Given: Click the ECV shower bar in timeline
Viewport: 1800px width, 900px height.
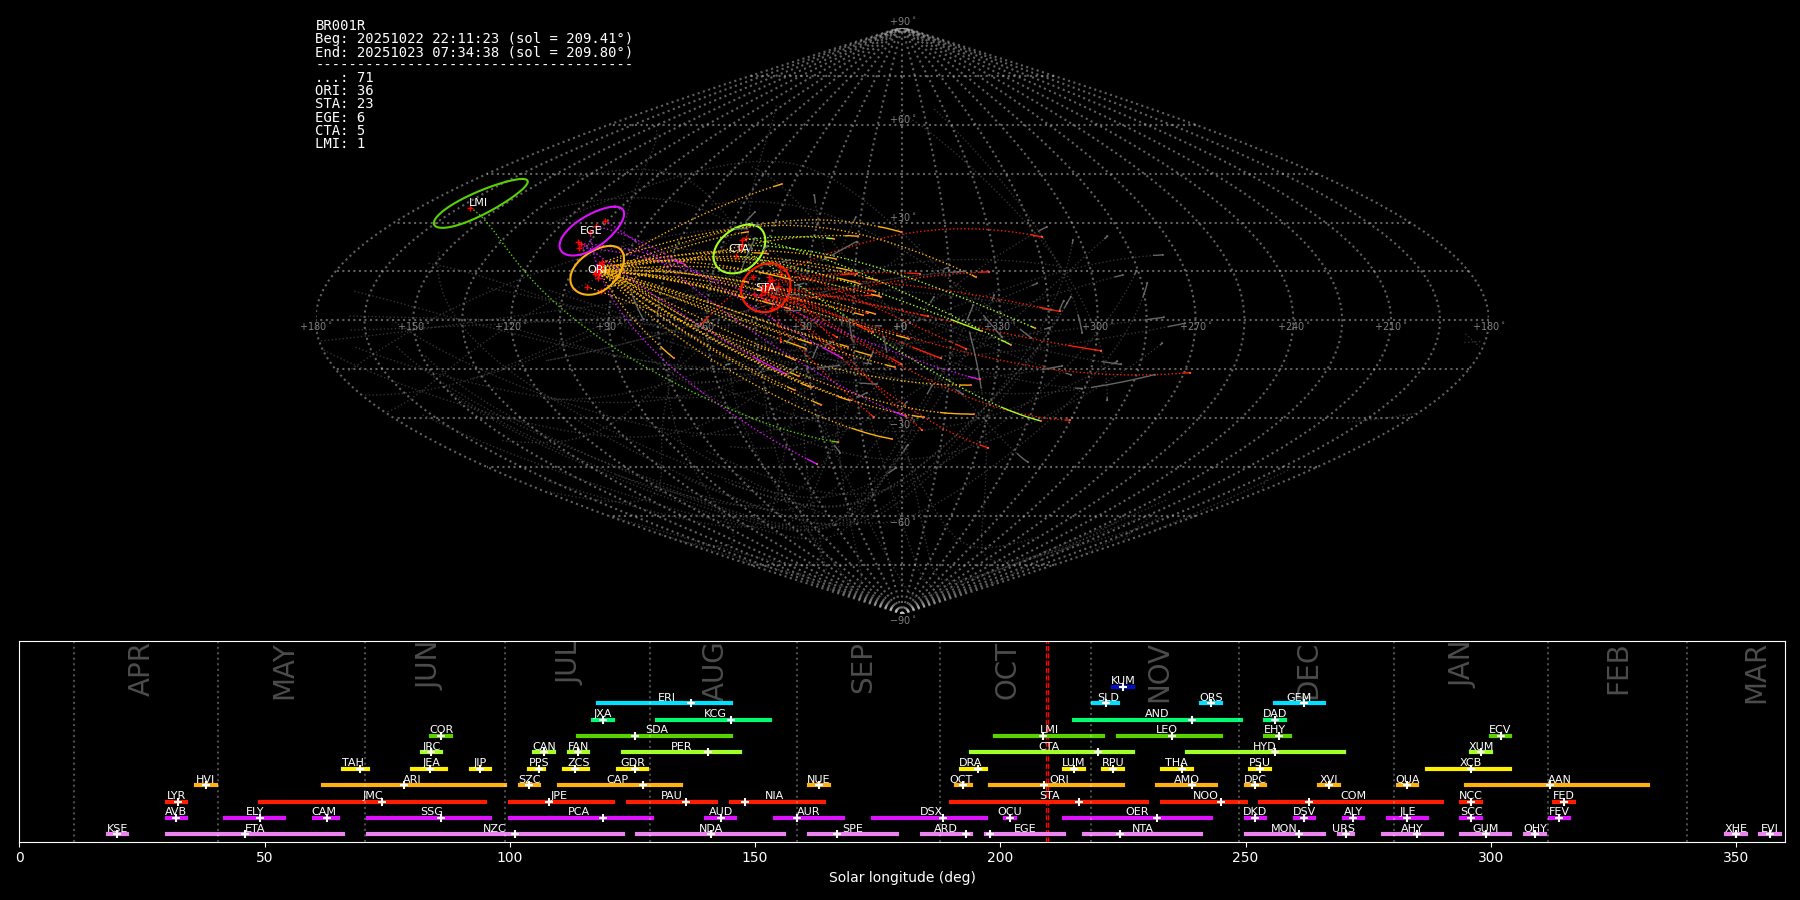Looking at the screenshot, I should coord(1500,736).
